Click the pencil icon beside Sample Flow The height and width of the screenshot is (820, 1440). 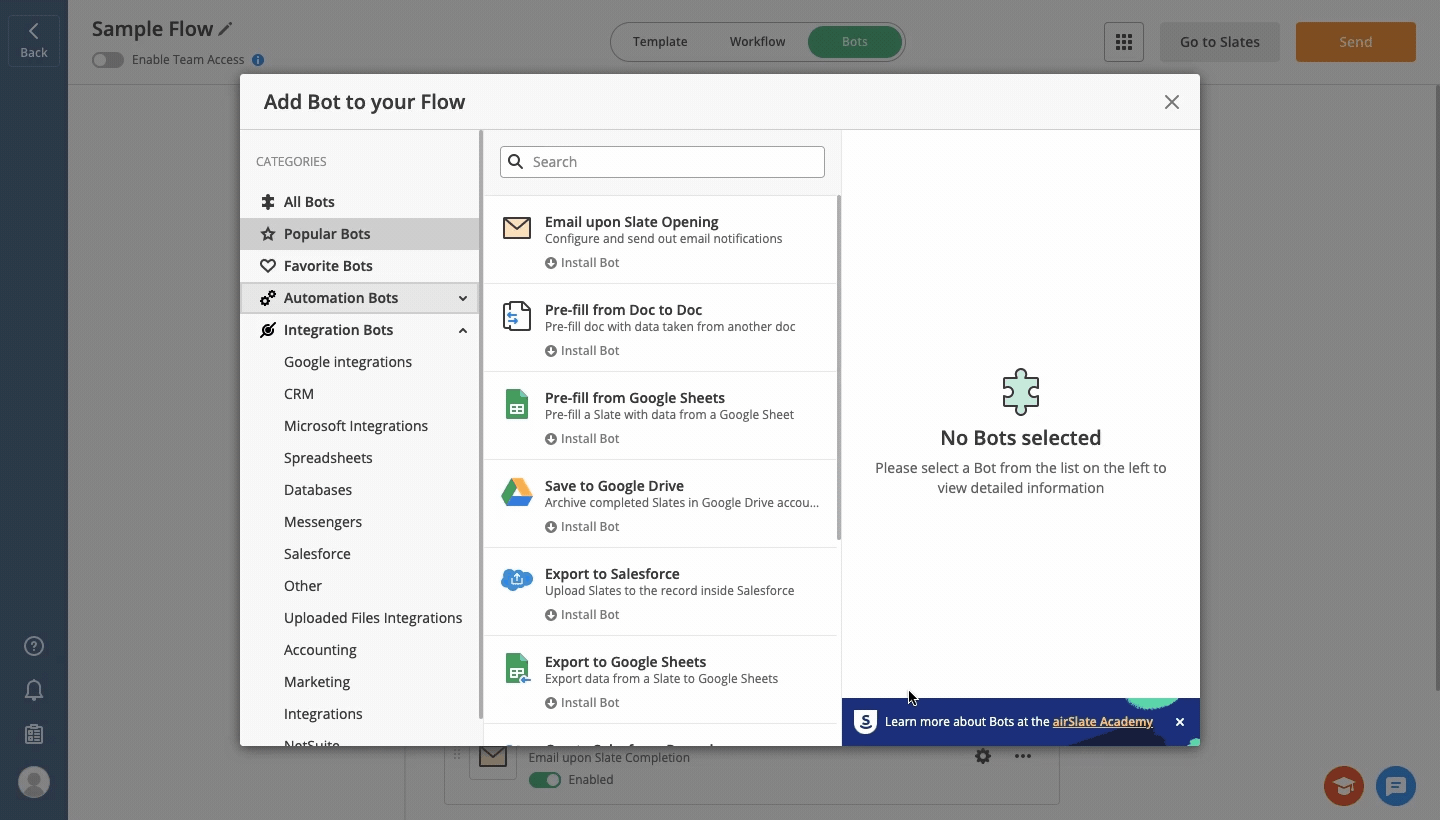(x=226, y=30)
